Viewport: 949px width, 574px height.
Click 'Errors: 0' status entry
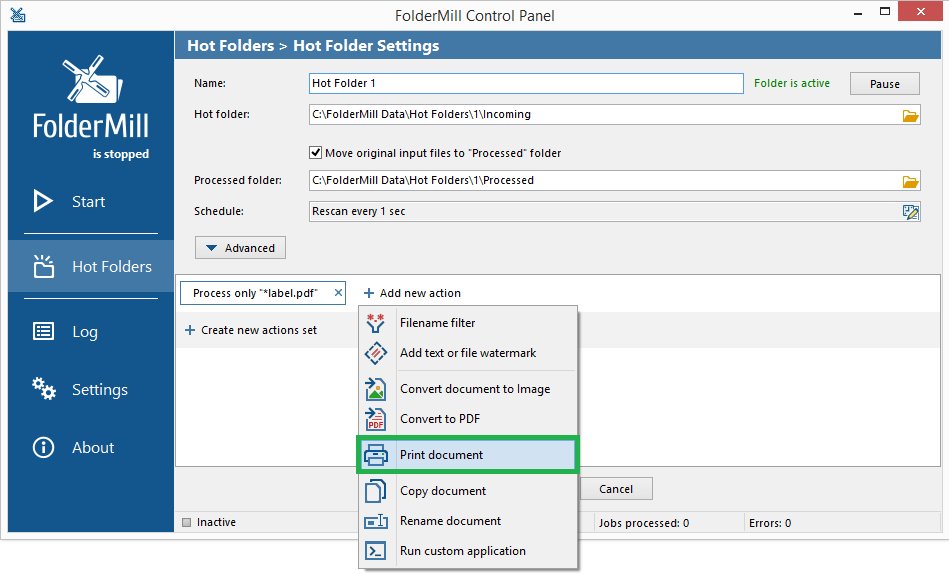tap(770, 523)
